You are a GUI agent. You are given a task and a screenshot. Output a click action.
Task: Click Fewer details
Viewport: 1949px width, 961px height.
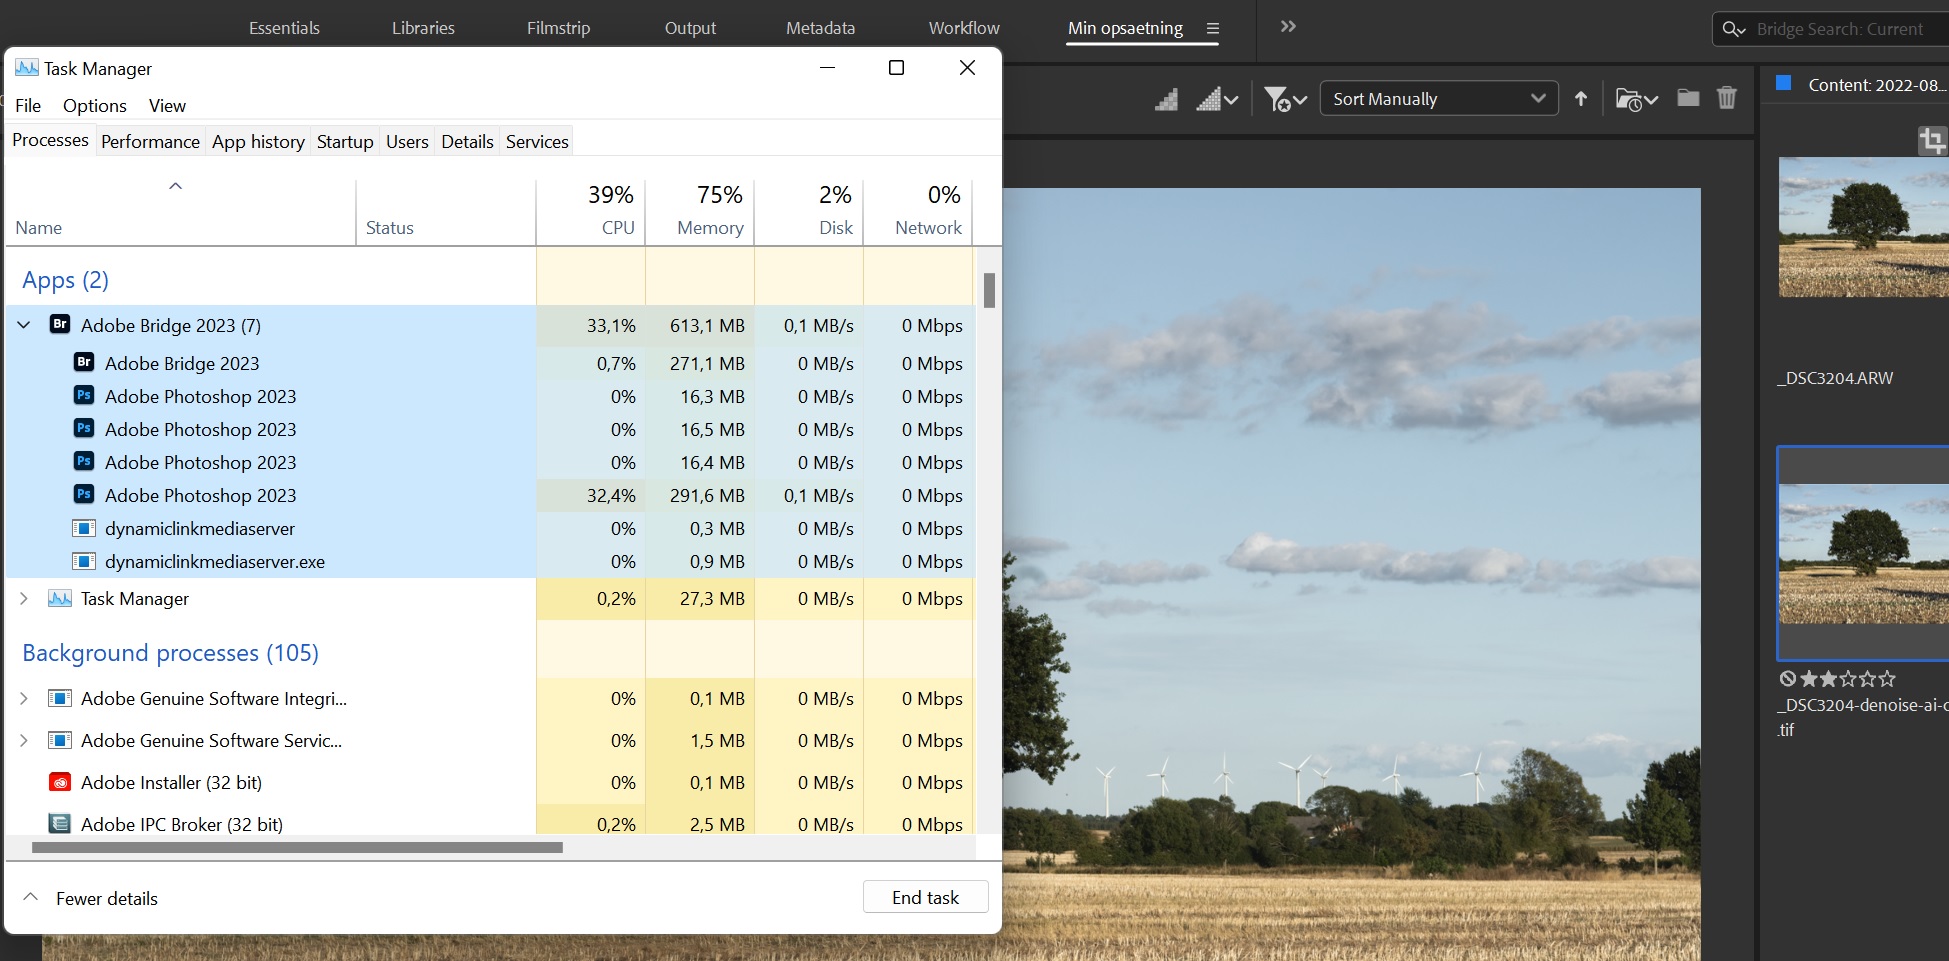(106, 898)
